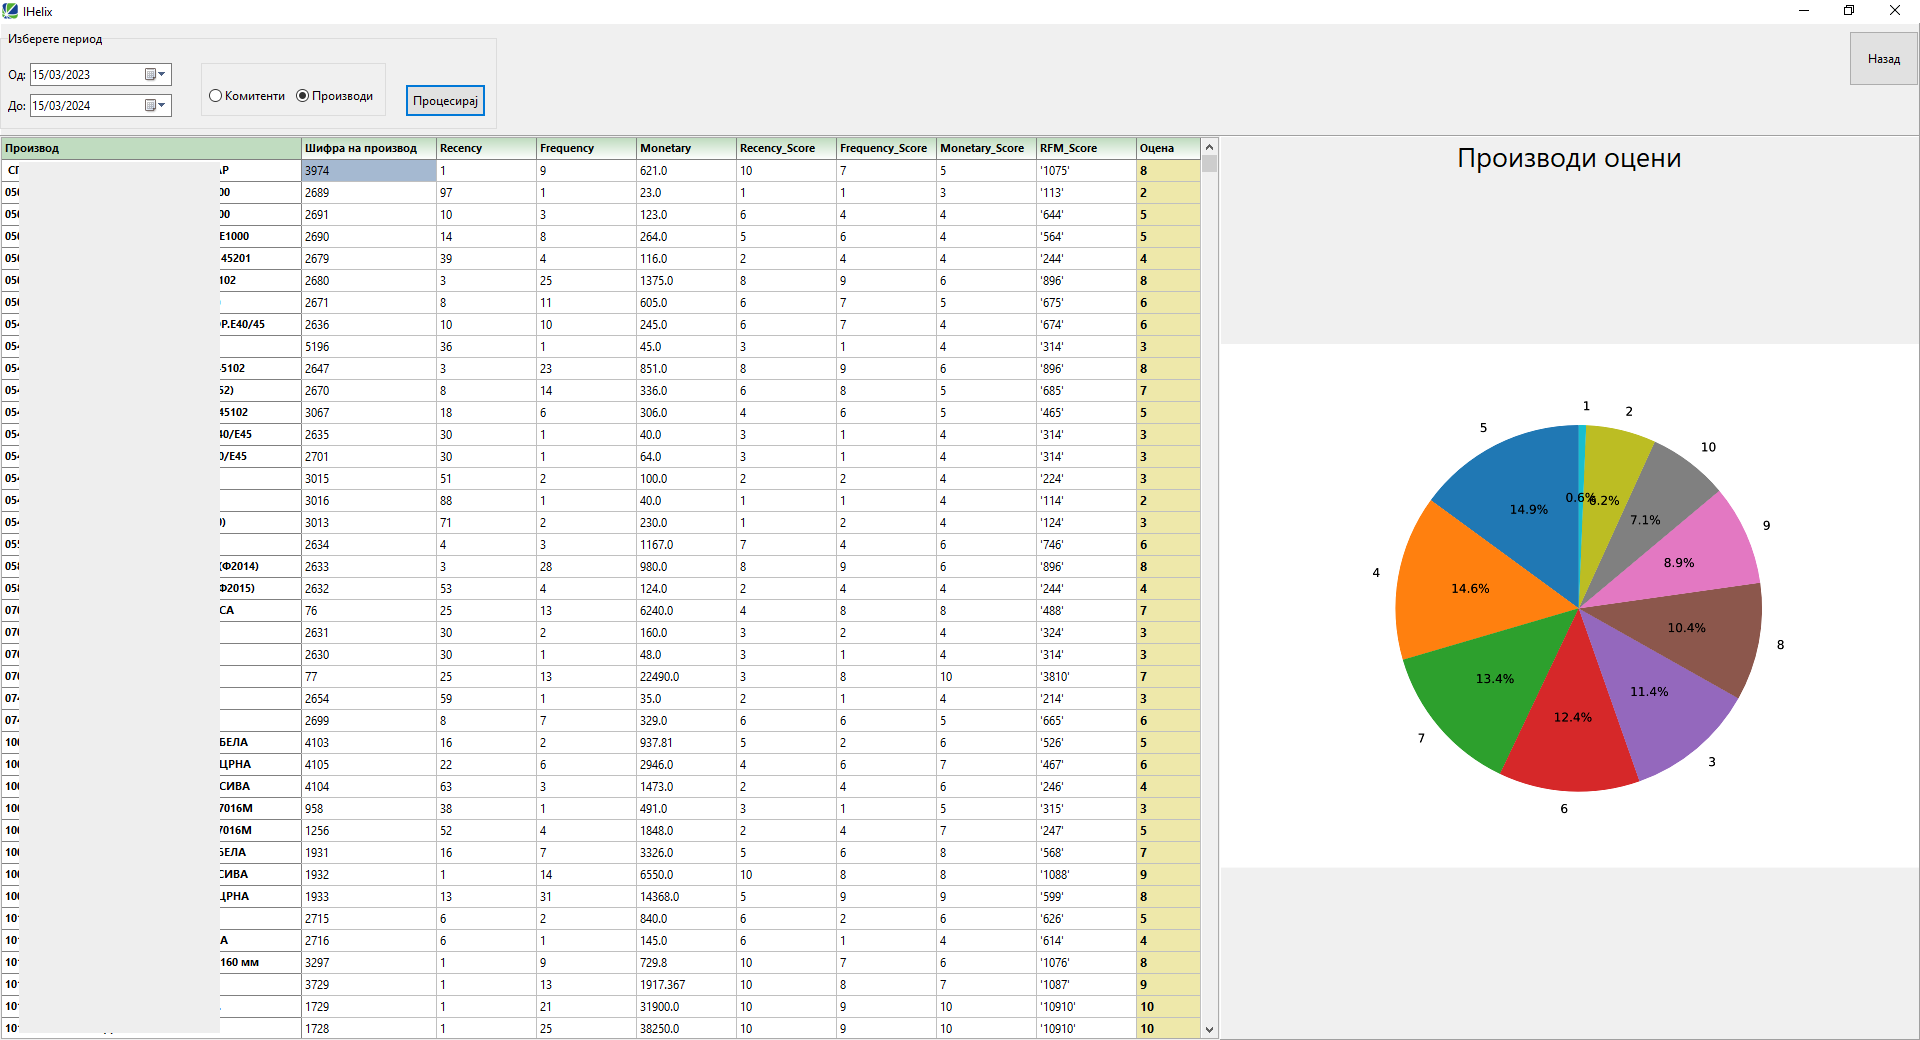Click the Monetary value 1917.367
This screenshot has height=1040, width=1920.
coord(686,985)
